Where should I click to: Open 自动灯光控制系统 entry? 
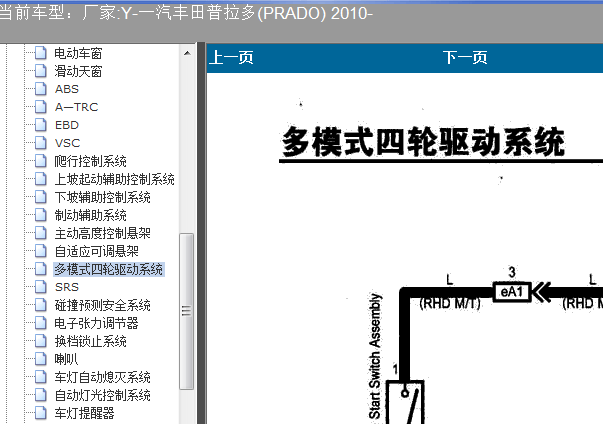[102, 396]
